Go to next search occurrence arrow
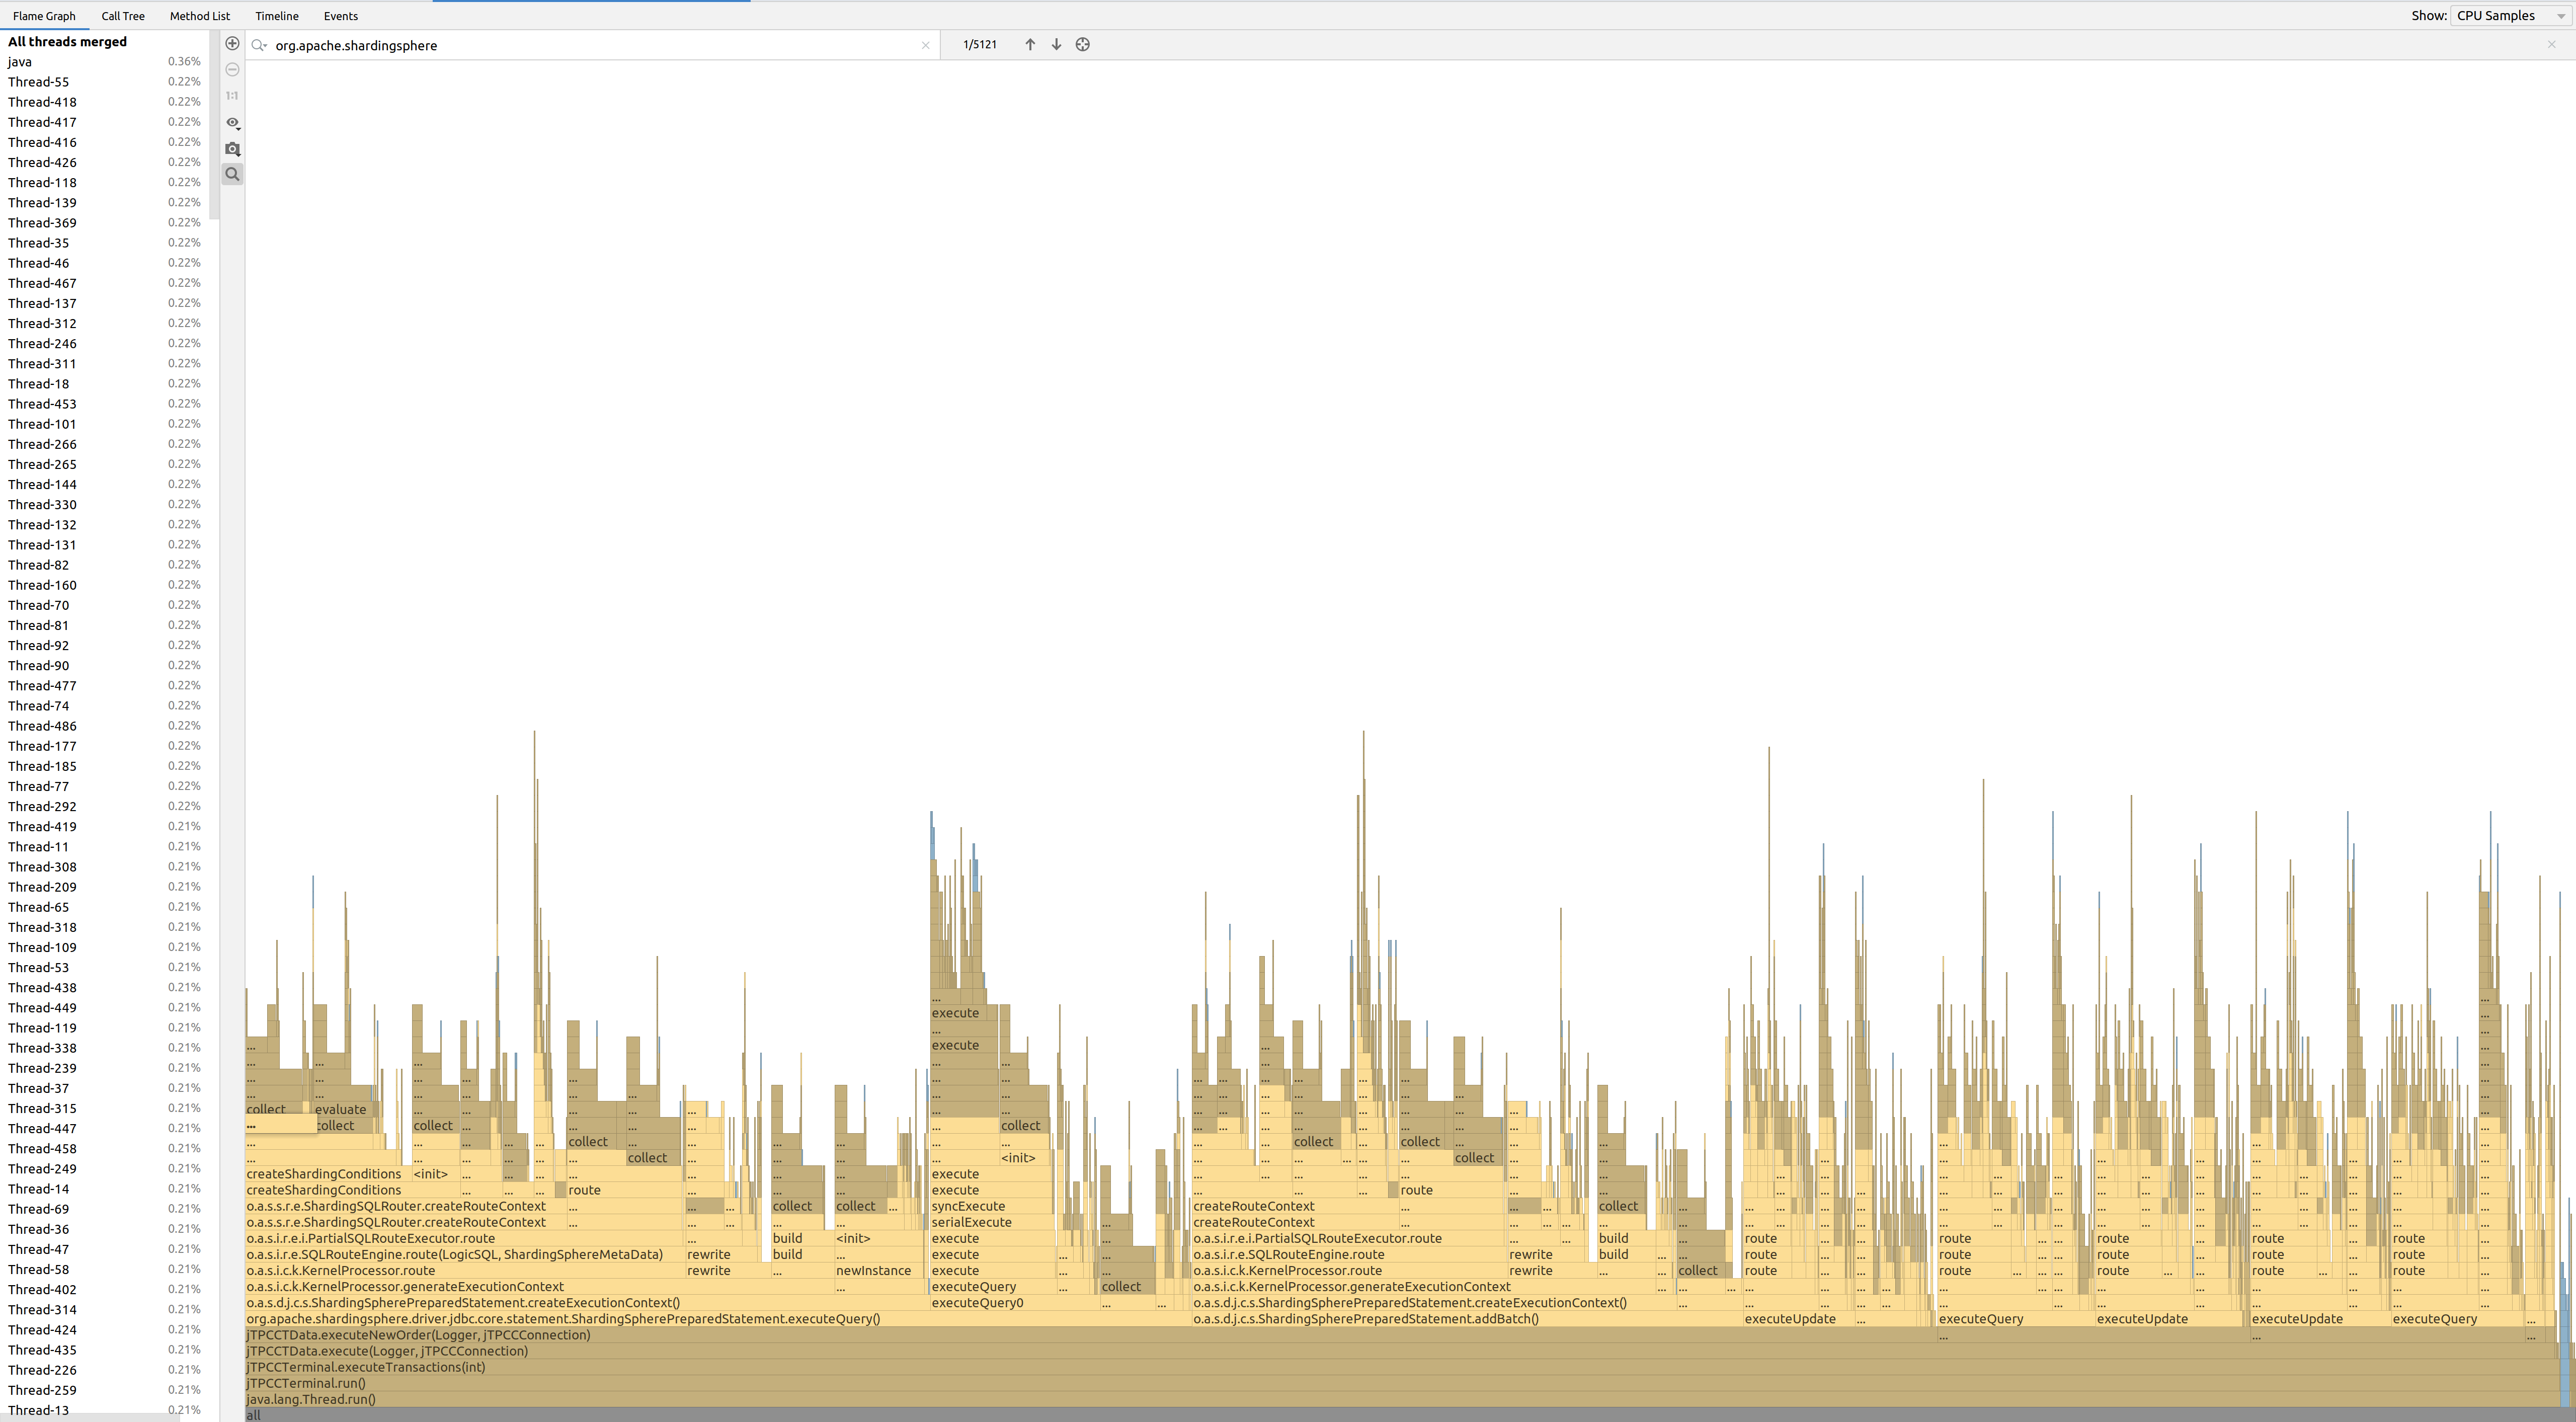 tap(1056, 45)
